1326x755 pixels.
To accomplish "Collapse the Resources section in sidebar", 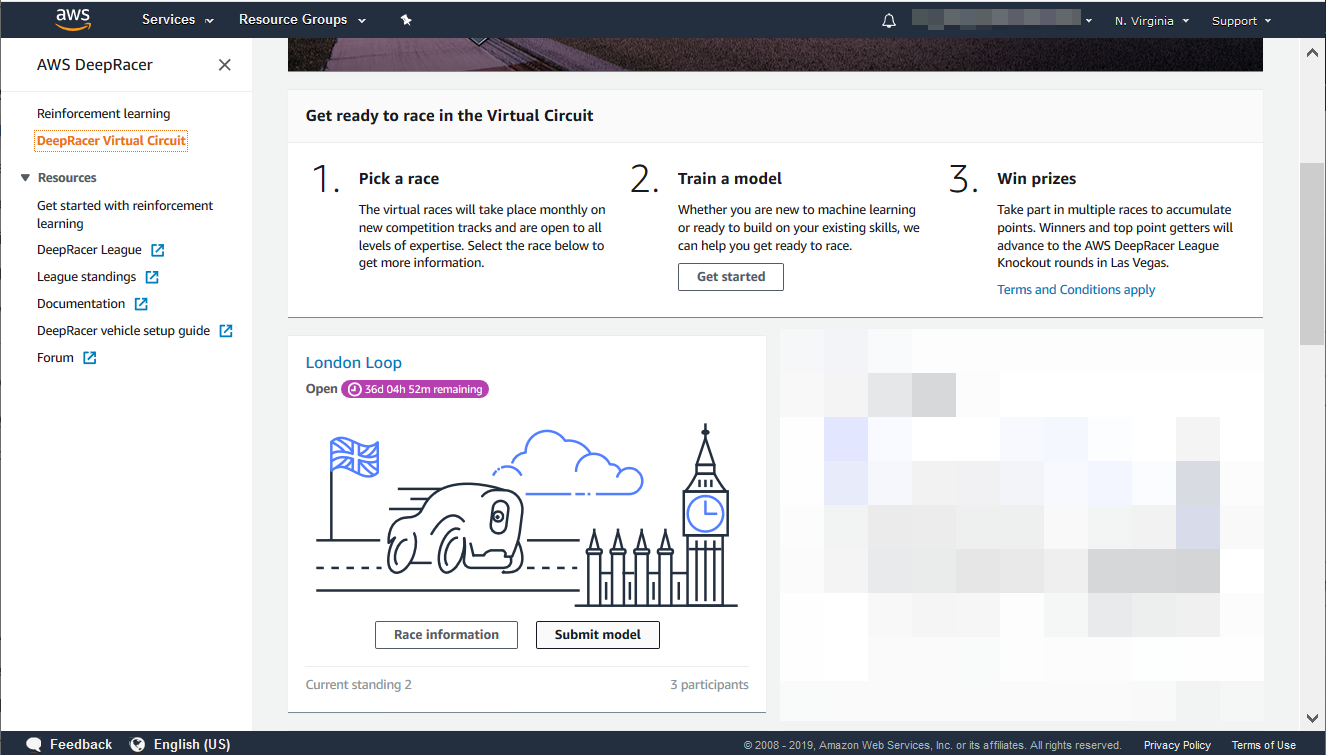I will [x=26, y=178].
